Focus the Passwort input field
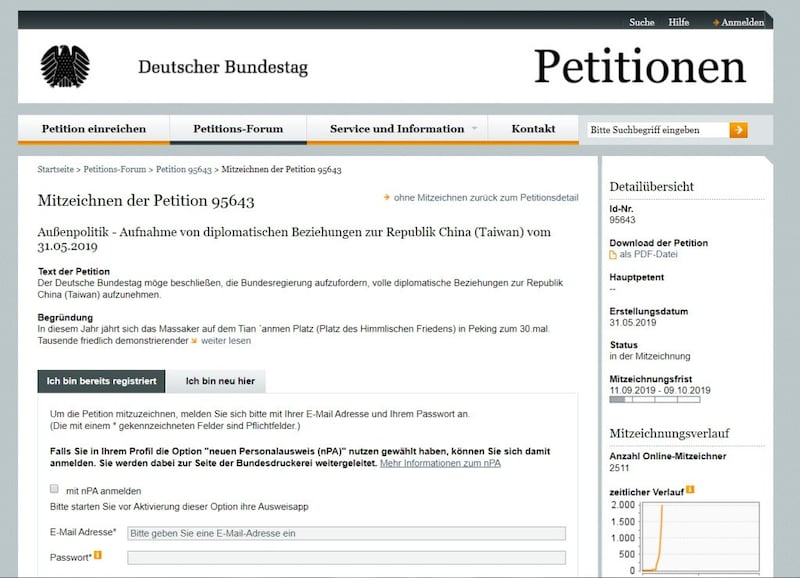The width and height of the screenshot is (800, 578). tap(346, 558)
